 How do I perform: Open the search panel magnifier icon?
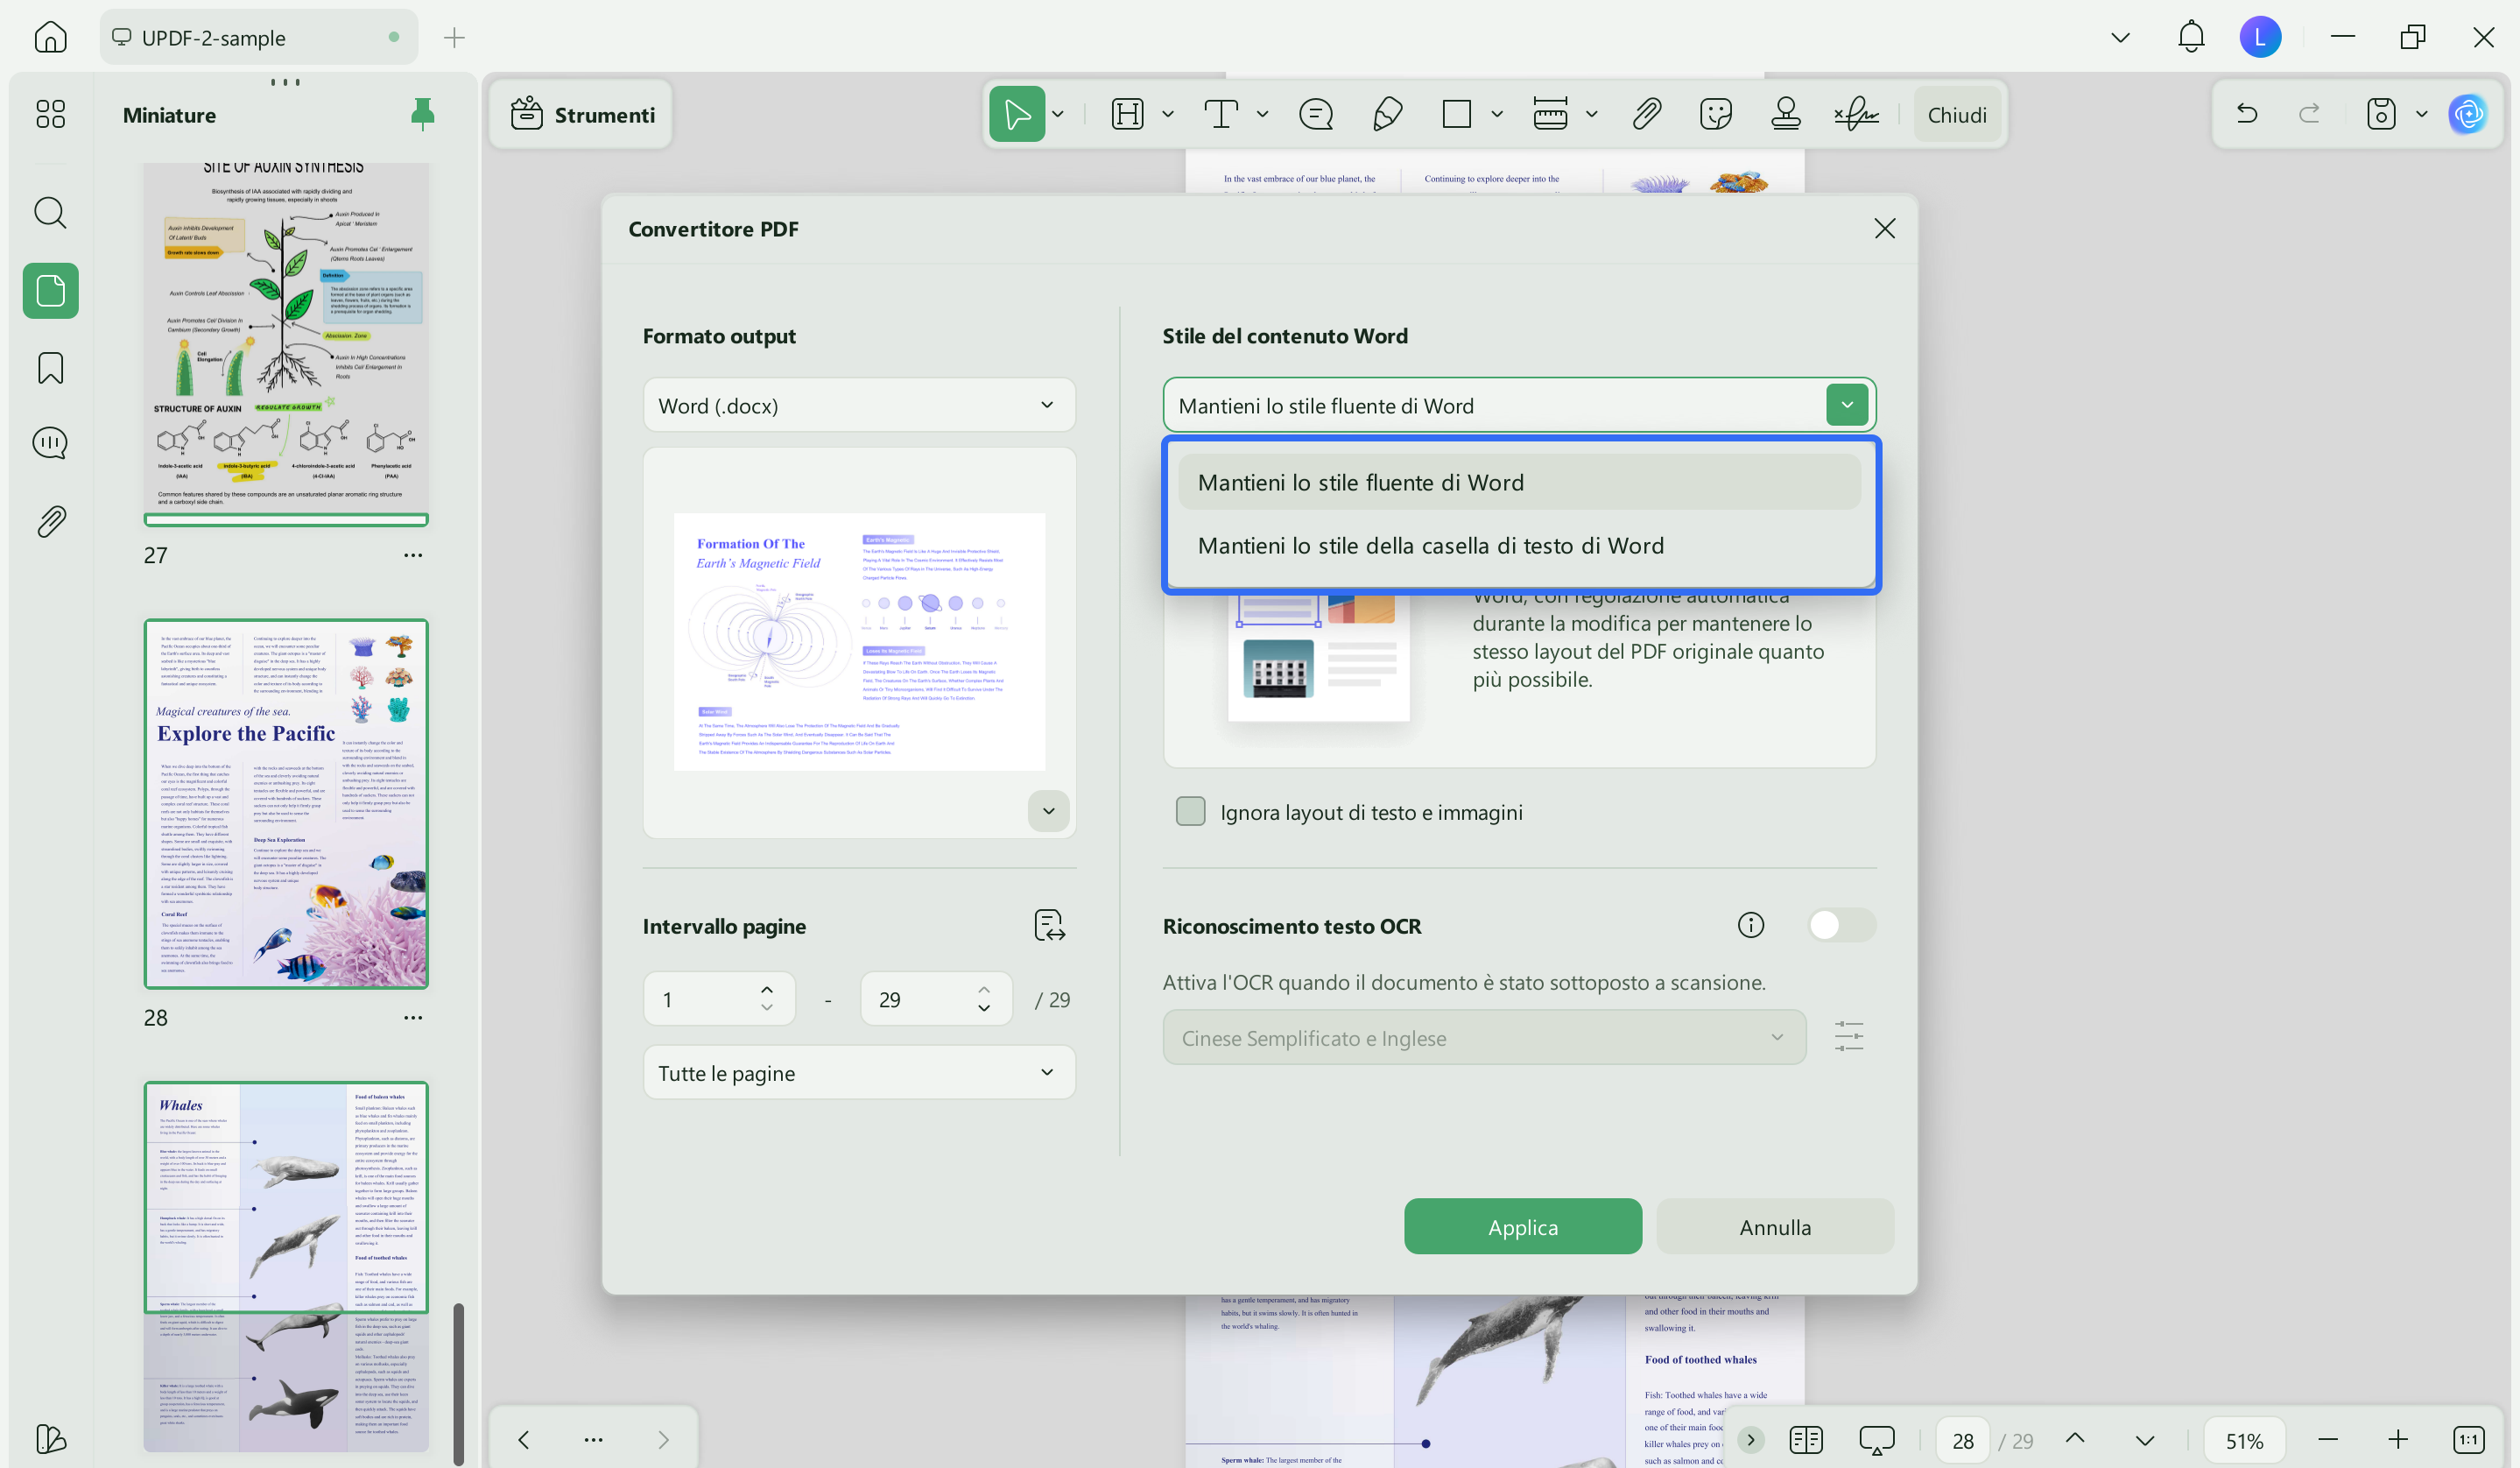coord(50,213)
